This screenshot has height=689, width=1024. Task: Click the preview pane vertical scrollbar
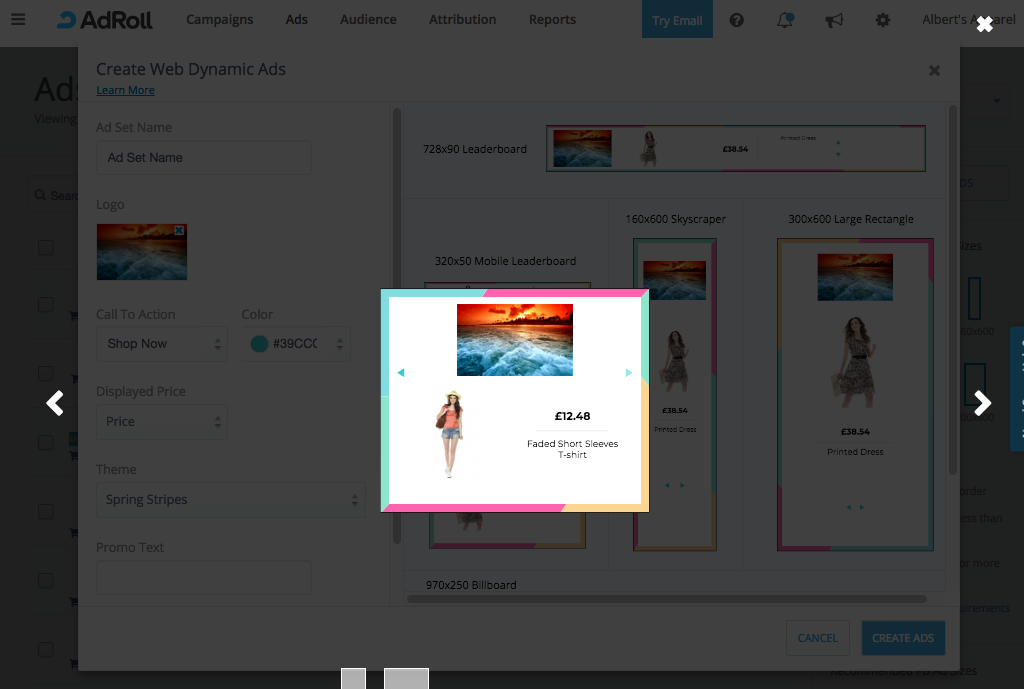953,290
